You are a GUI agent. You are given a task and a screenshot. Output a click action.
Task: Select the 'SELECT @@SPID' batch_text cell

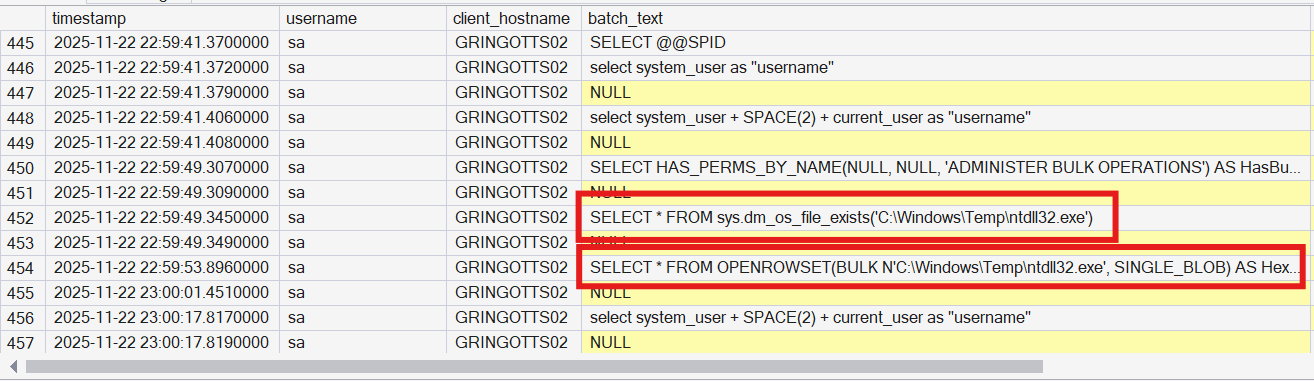point(947,43)
